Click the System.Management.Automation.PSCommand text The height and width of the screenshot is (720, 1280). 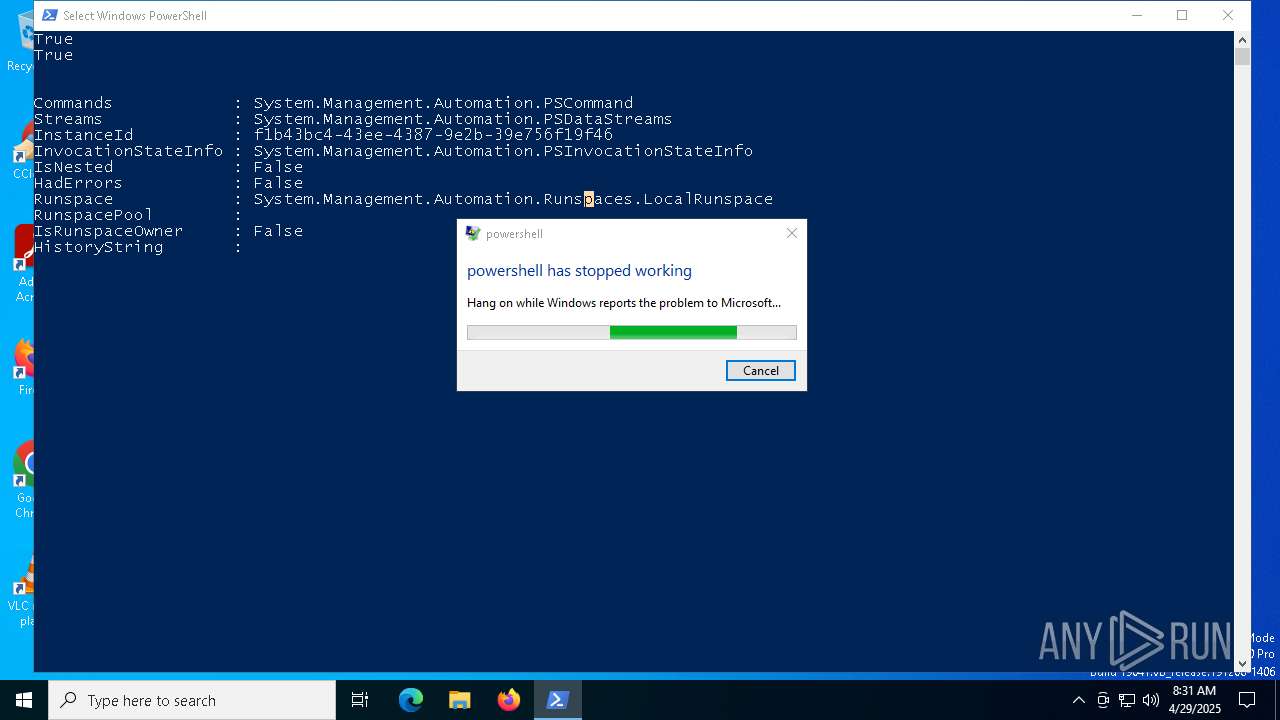[x=443, y=103]
